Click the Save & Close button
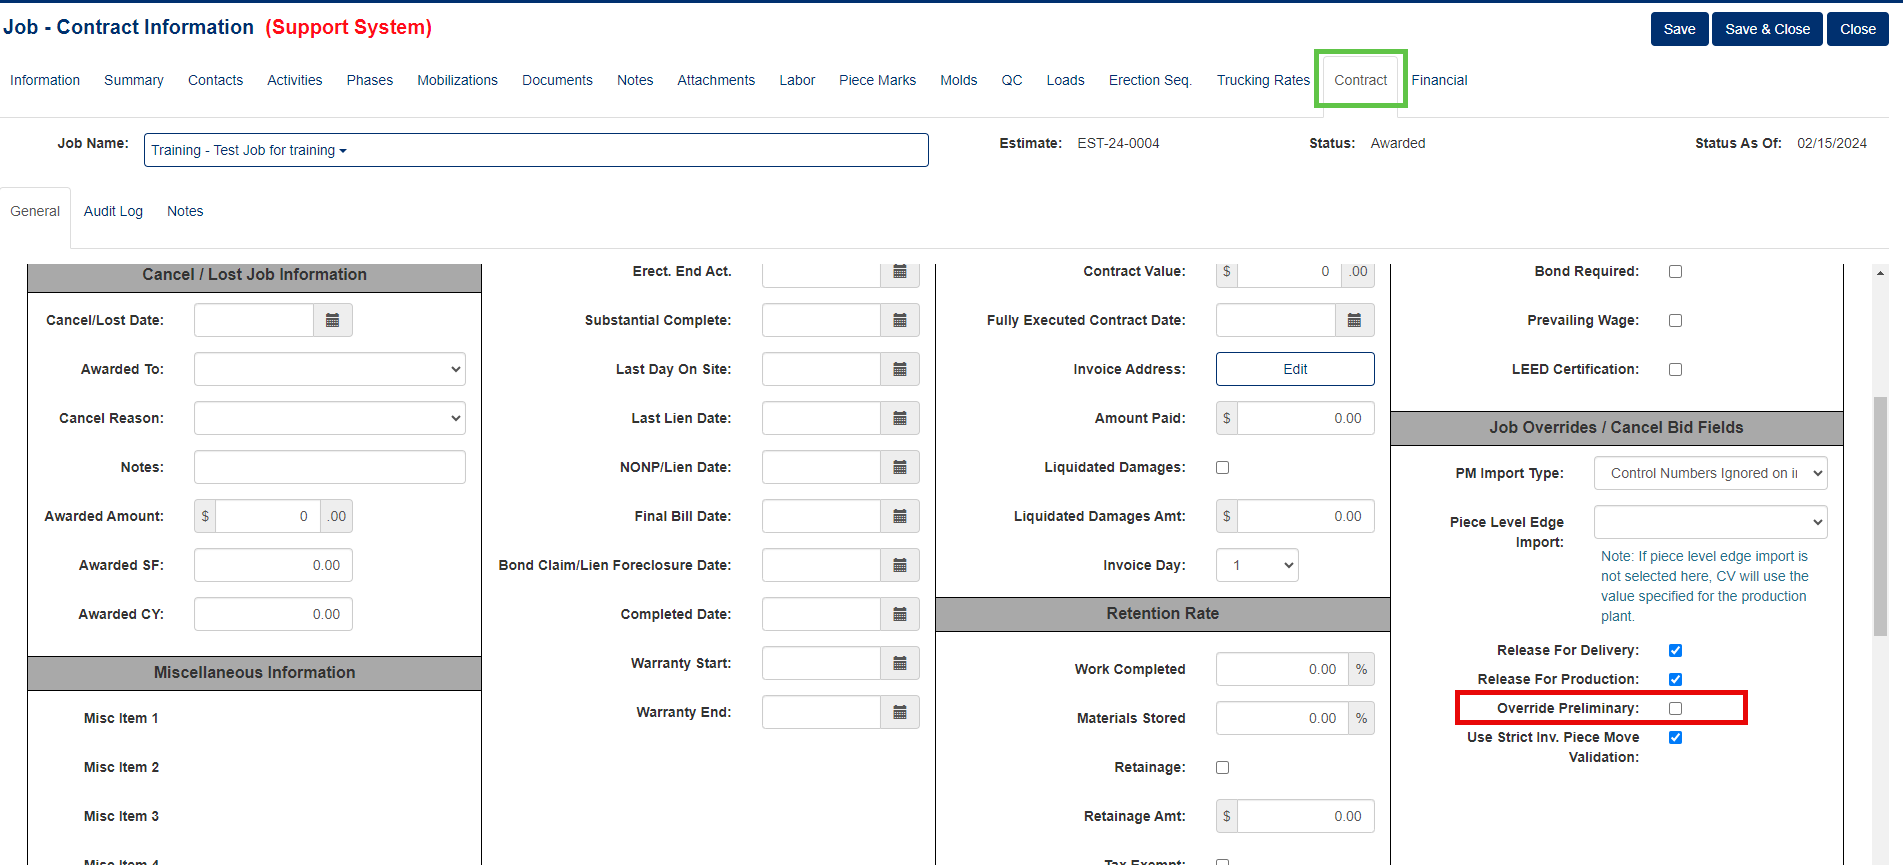Image resolution: width=1903 pixels, height=865 pixels. click(1767, 29)
